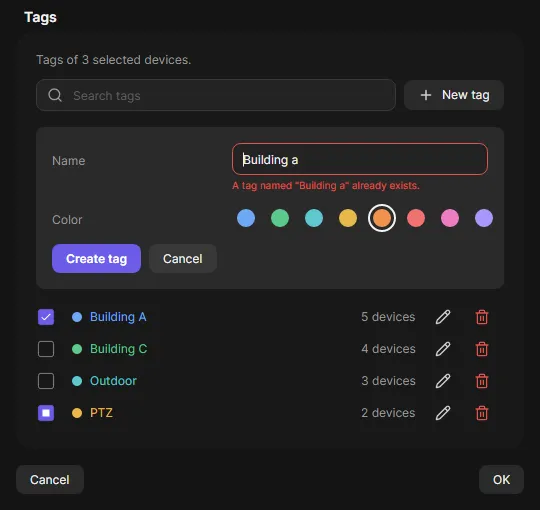Pick the purple color swatch
Viewport: 540px width, 510px height.
pyautogui.click(x=484, y=218)
